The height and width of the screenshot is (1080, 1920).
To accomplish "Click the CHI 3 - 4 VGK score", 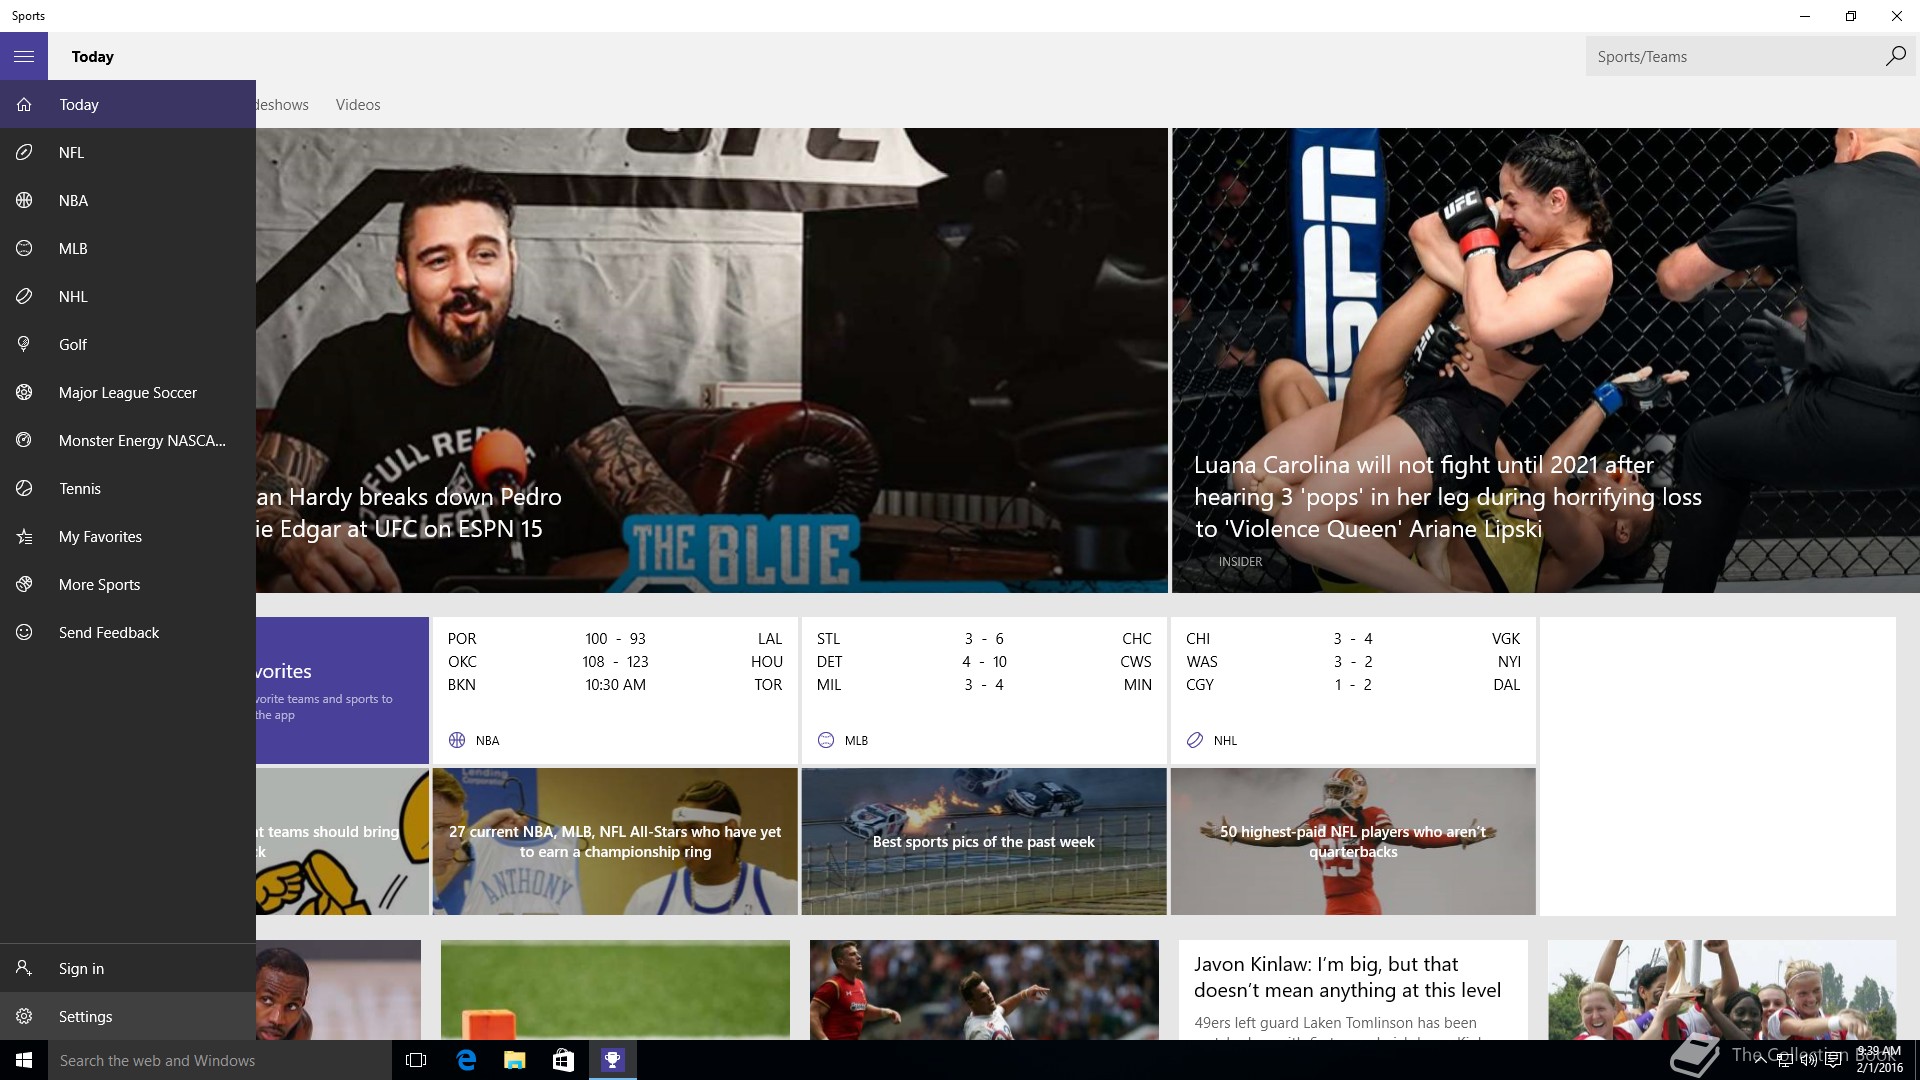I will click(x=1353, y=638).
